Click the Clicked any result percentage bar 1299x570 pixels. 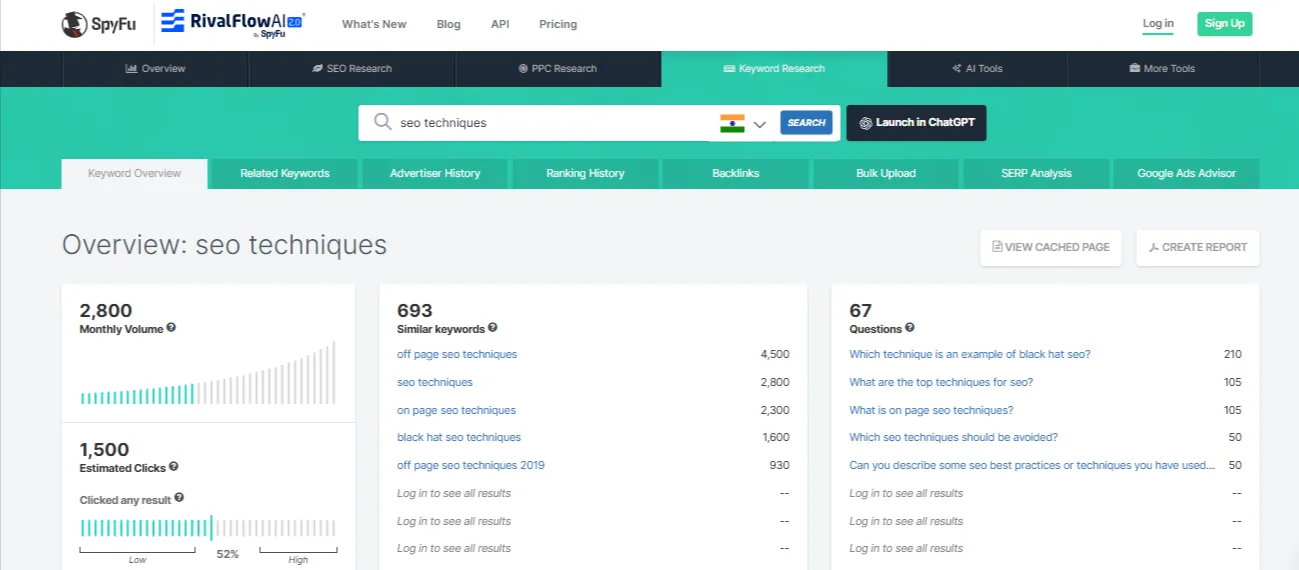click(x=207, y=528)
